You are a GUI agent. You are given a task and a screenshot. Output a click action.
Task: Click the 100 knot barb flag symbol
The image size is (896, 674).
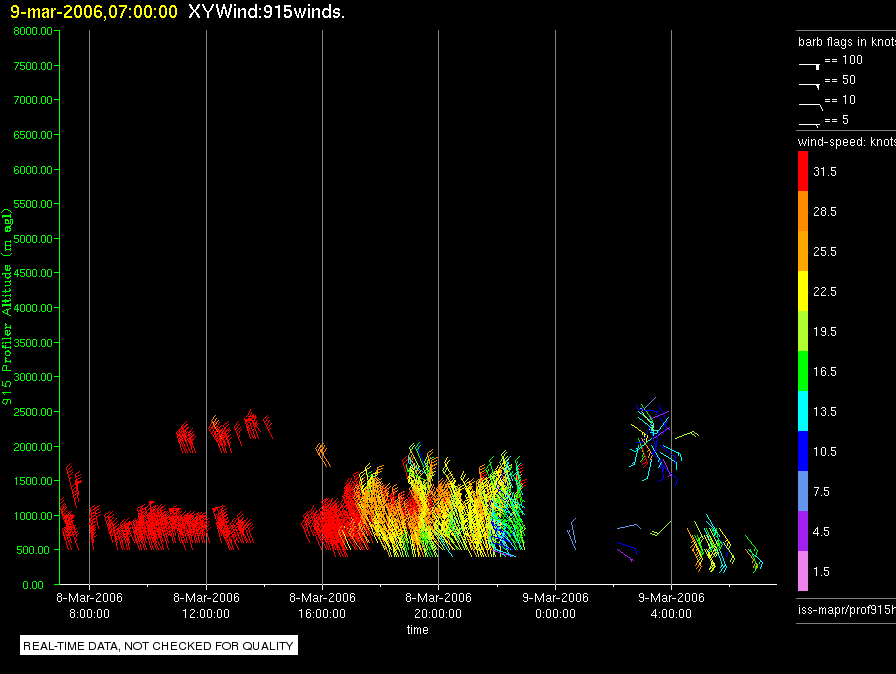[809, 66]
